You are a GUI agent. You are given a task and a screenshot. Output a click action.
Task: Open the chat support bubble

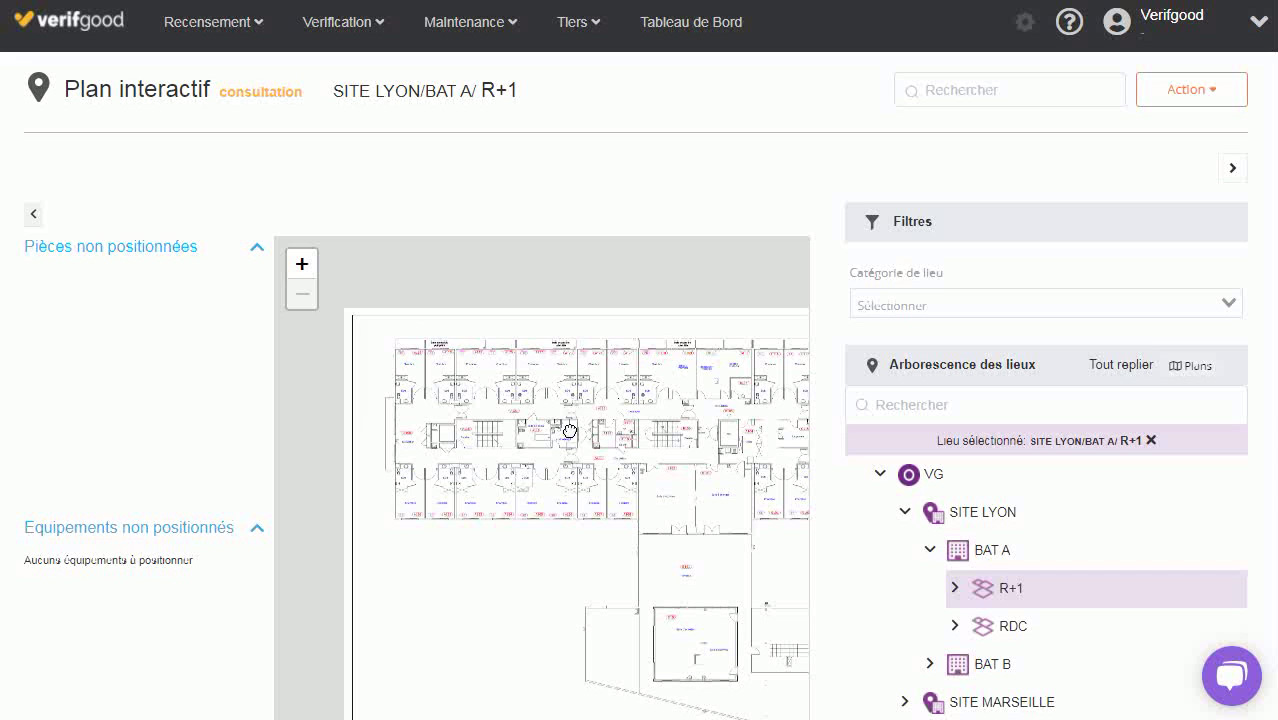[x=1231, y=675]
